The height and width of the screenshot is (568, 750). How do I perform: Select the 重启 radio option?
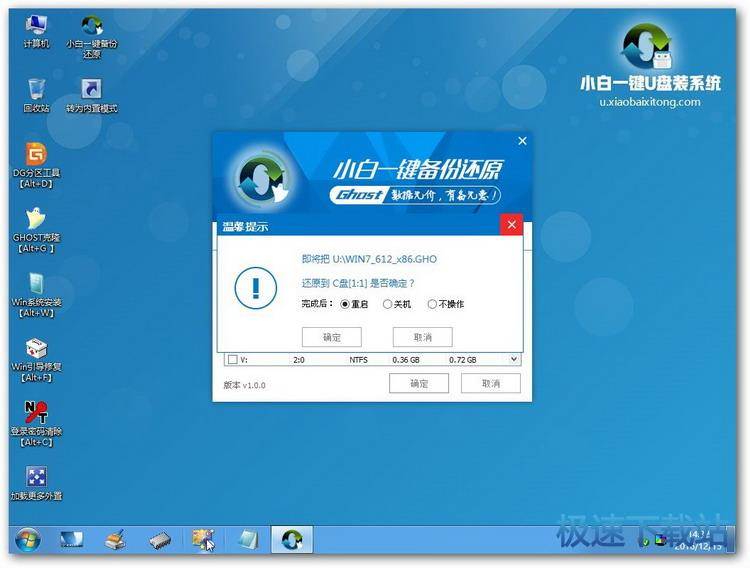click(x=354, y=304)
